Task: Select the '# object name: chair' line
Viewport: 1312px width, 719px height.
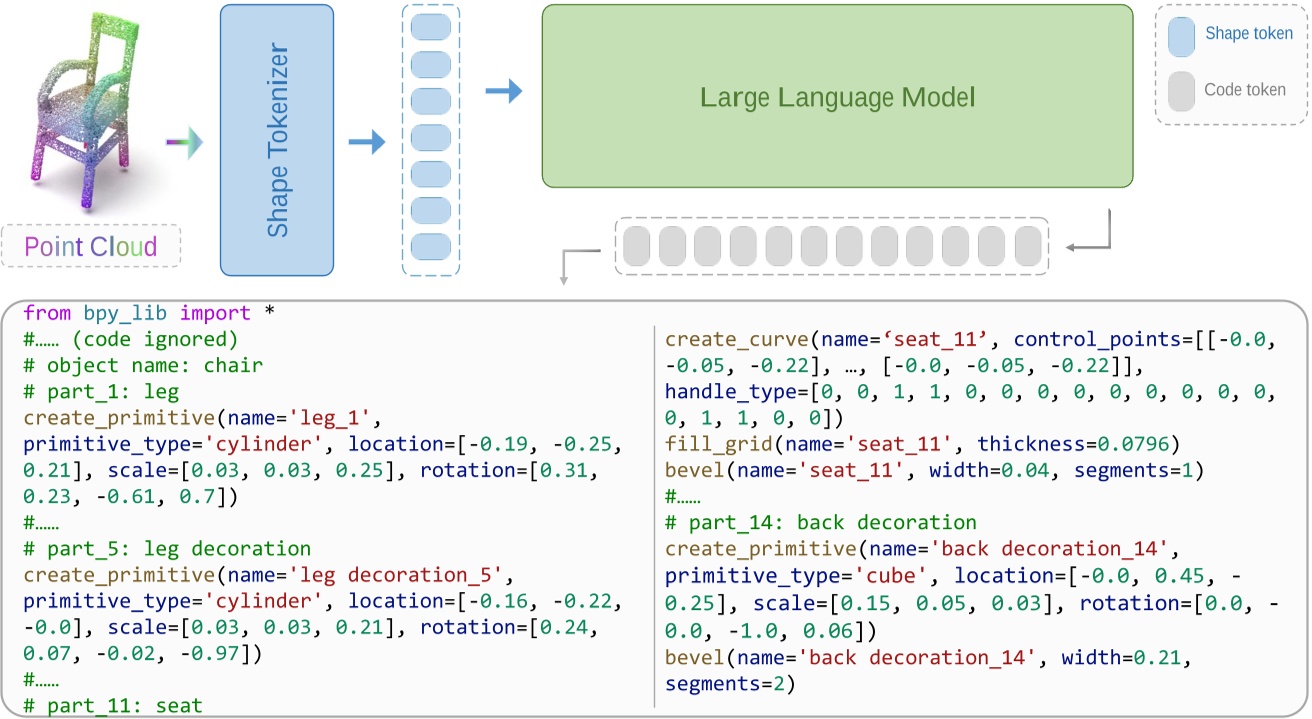Action: [138, 364]
